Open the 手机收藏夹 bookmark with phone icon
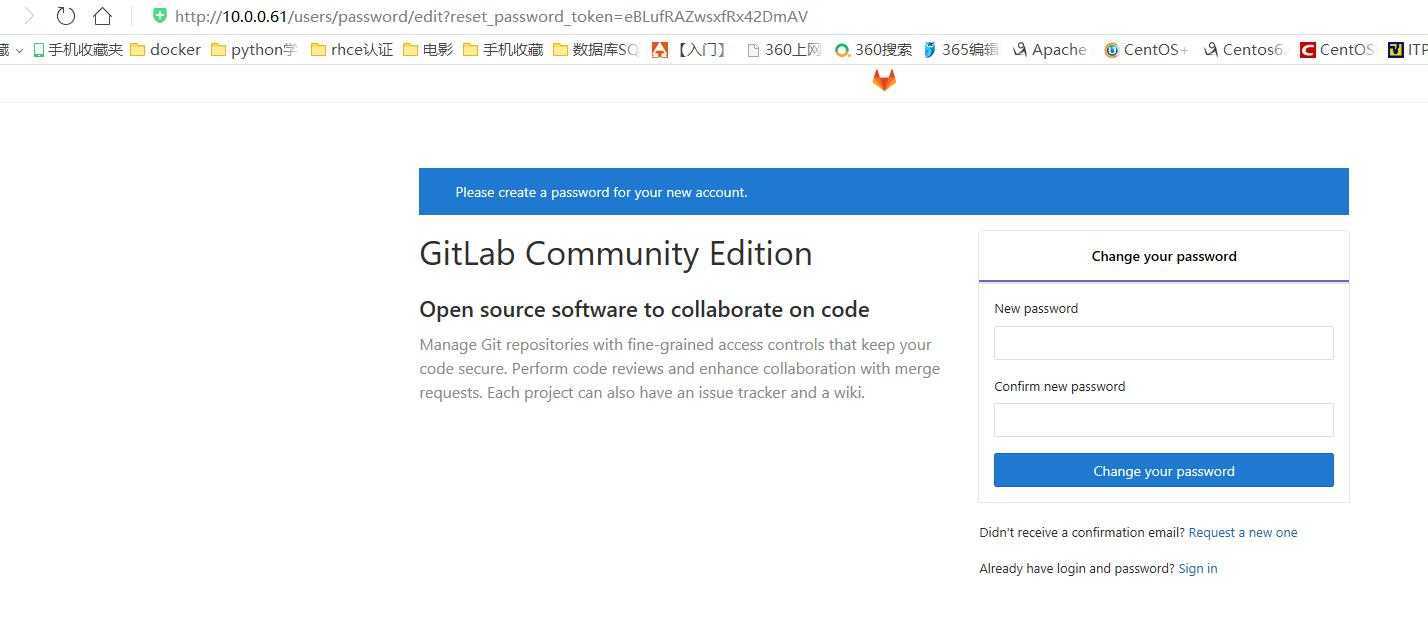The image size is (1428, 634). coord(78,49)
